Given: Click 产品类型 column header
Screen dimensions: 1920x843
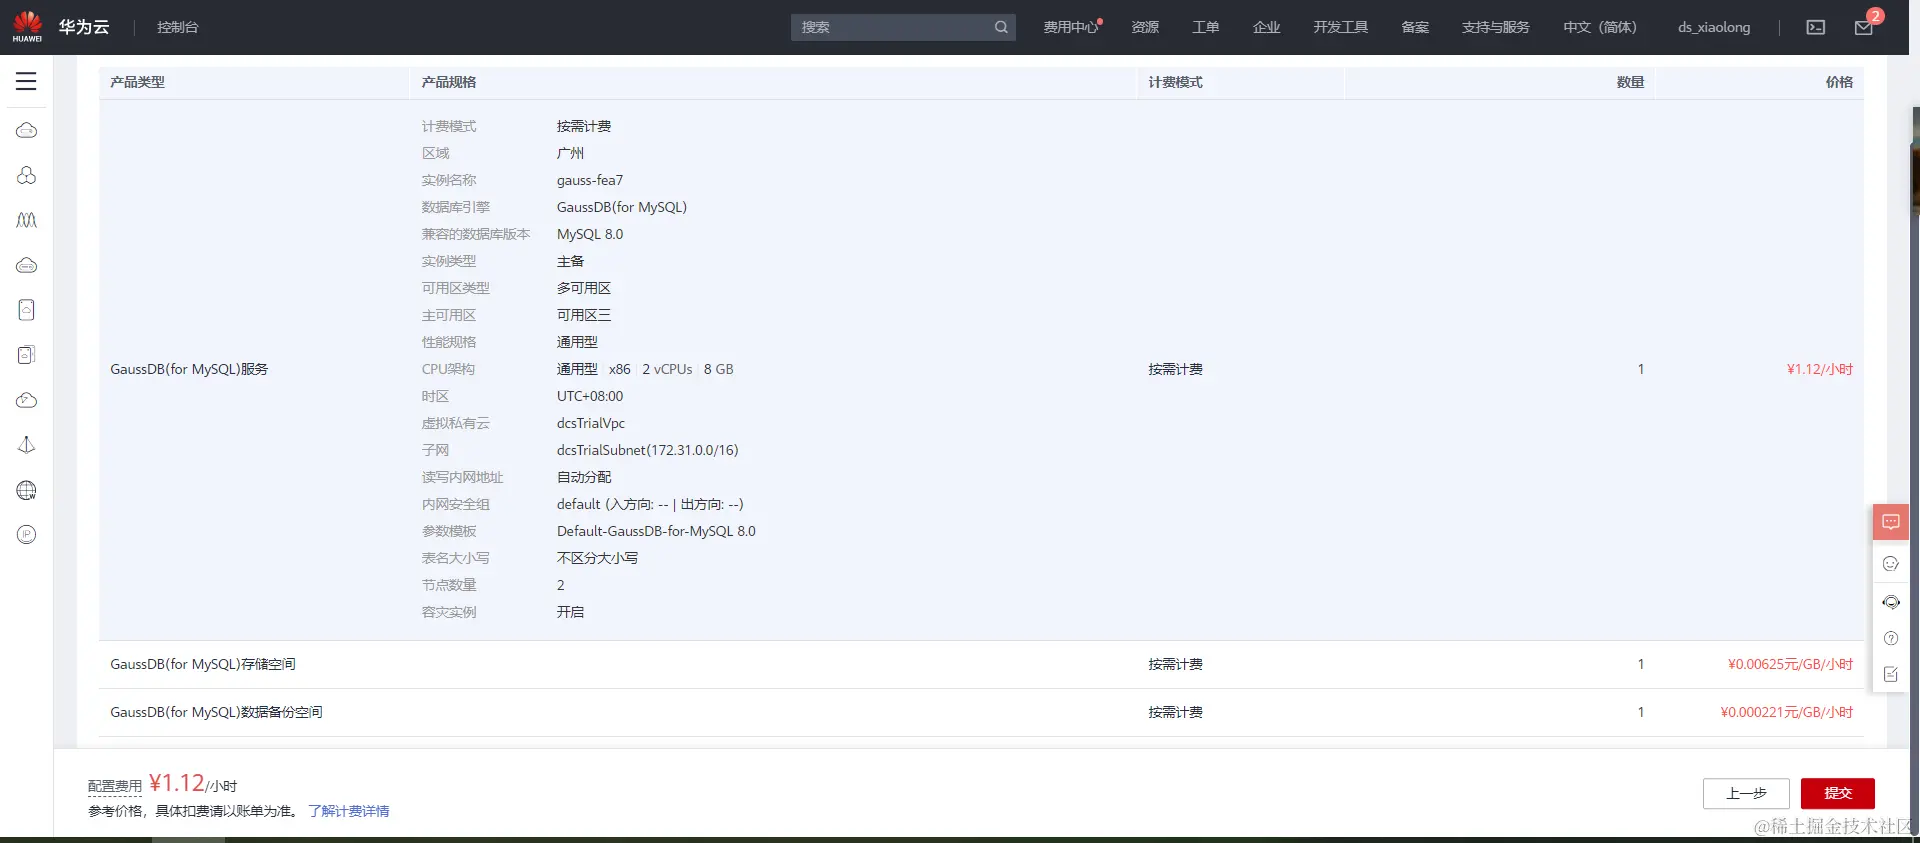Looking at the screenshot, I should click(x=137, y=82).
